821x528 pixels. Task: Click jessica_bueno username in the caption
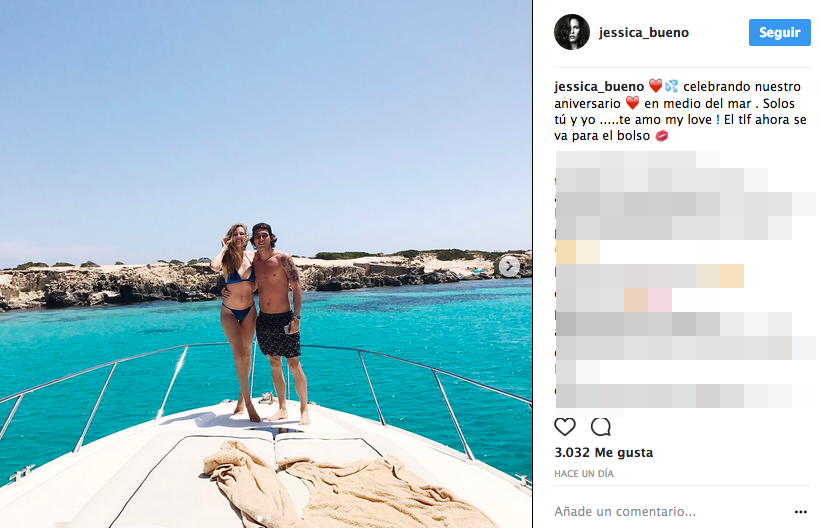tap(599, 86)
